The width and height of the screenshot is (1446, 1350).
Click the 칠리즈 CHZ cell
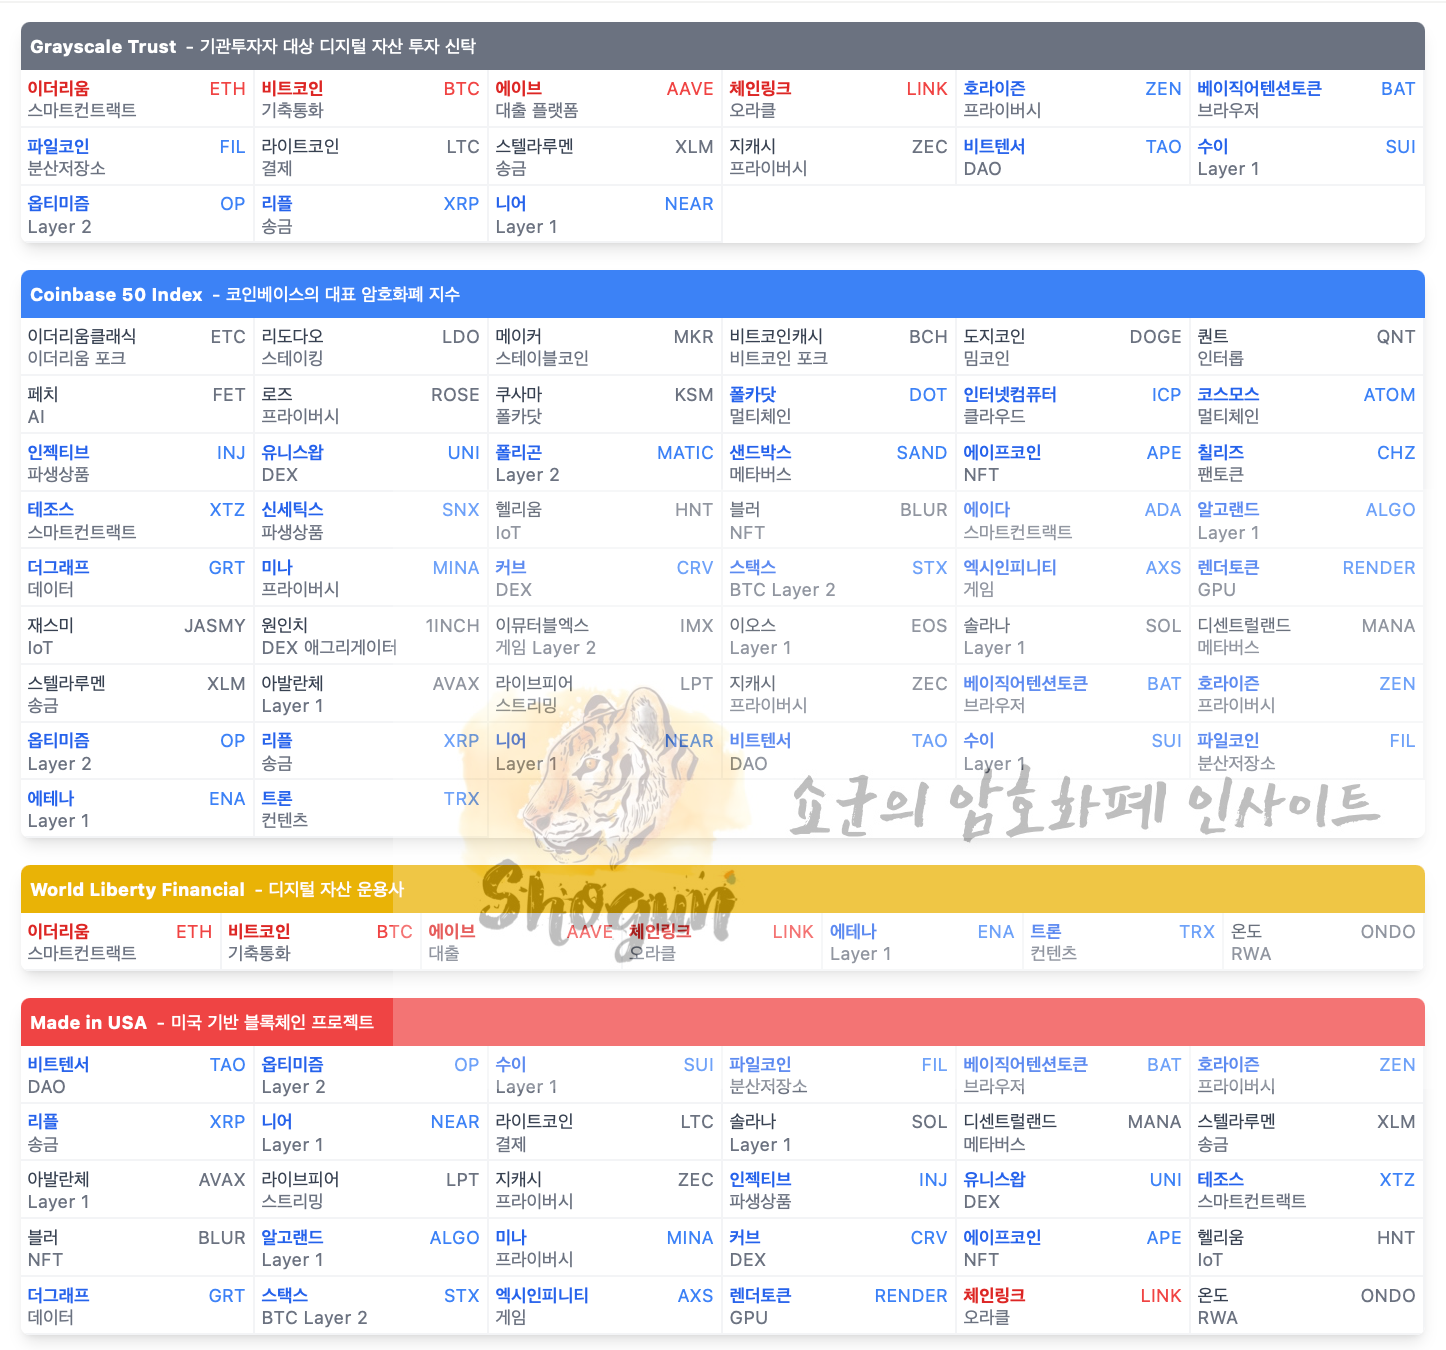pyautogui.click(x=1307, y=463)
